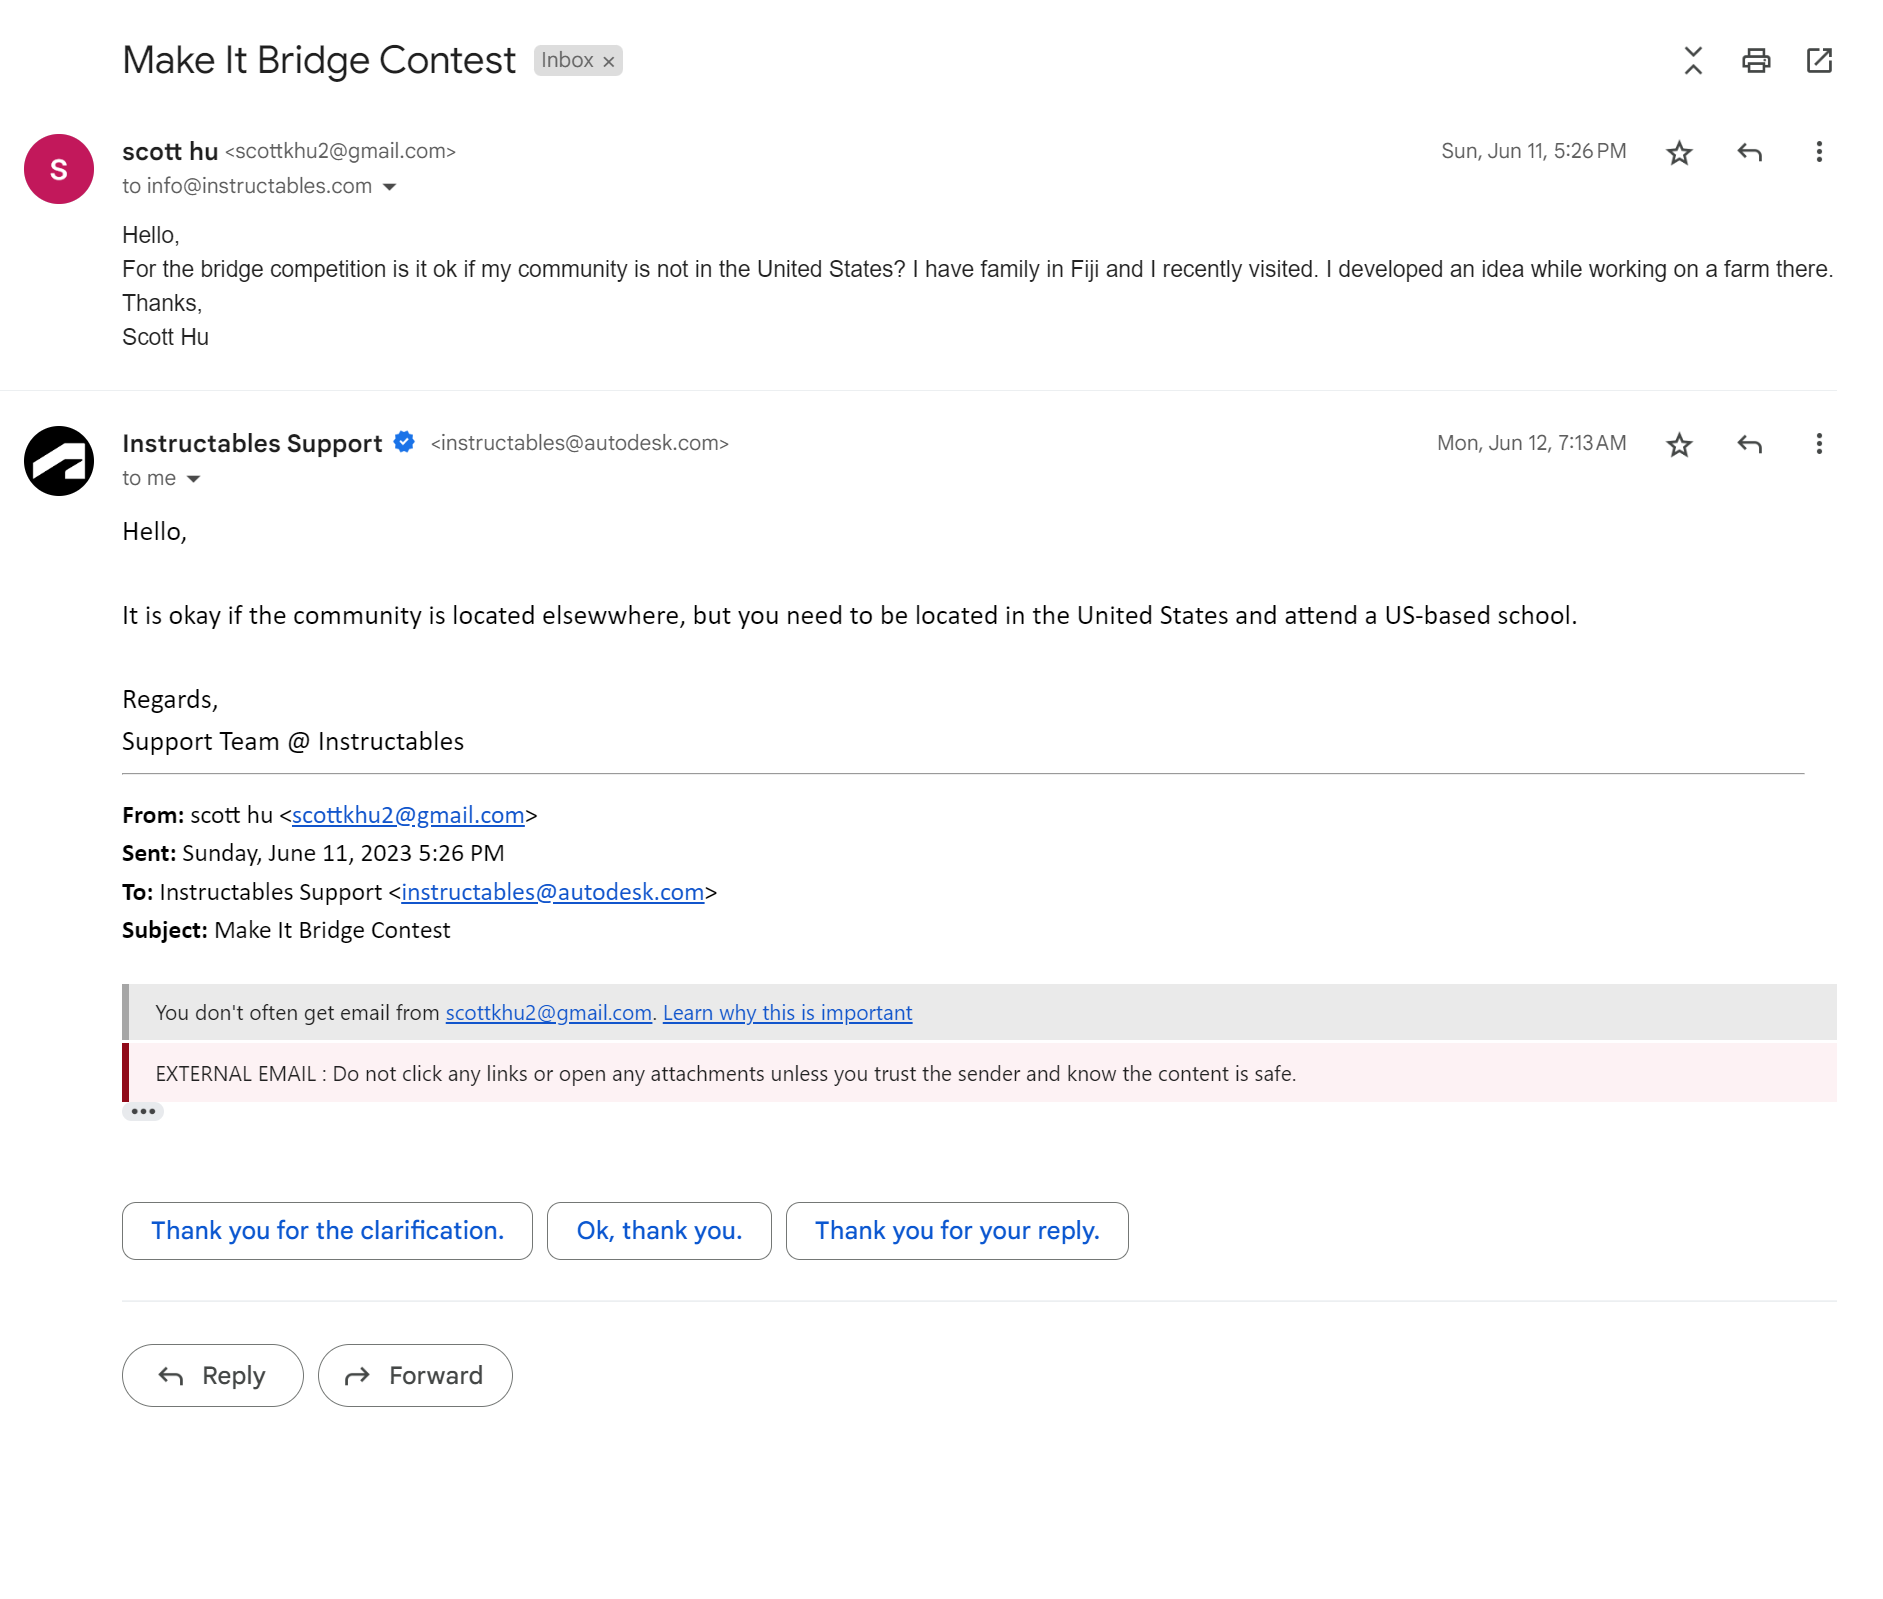Click 'Support Team @ Instructables' signature line
1883x1599 pixels.
293,742
